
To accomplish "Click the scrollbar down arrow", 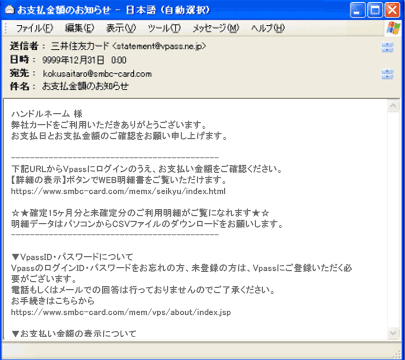I will 393,333.
